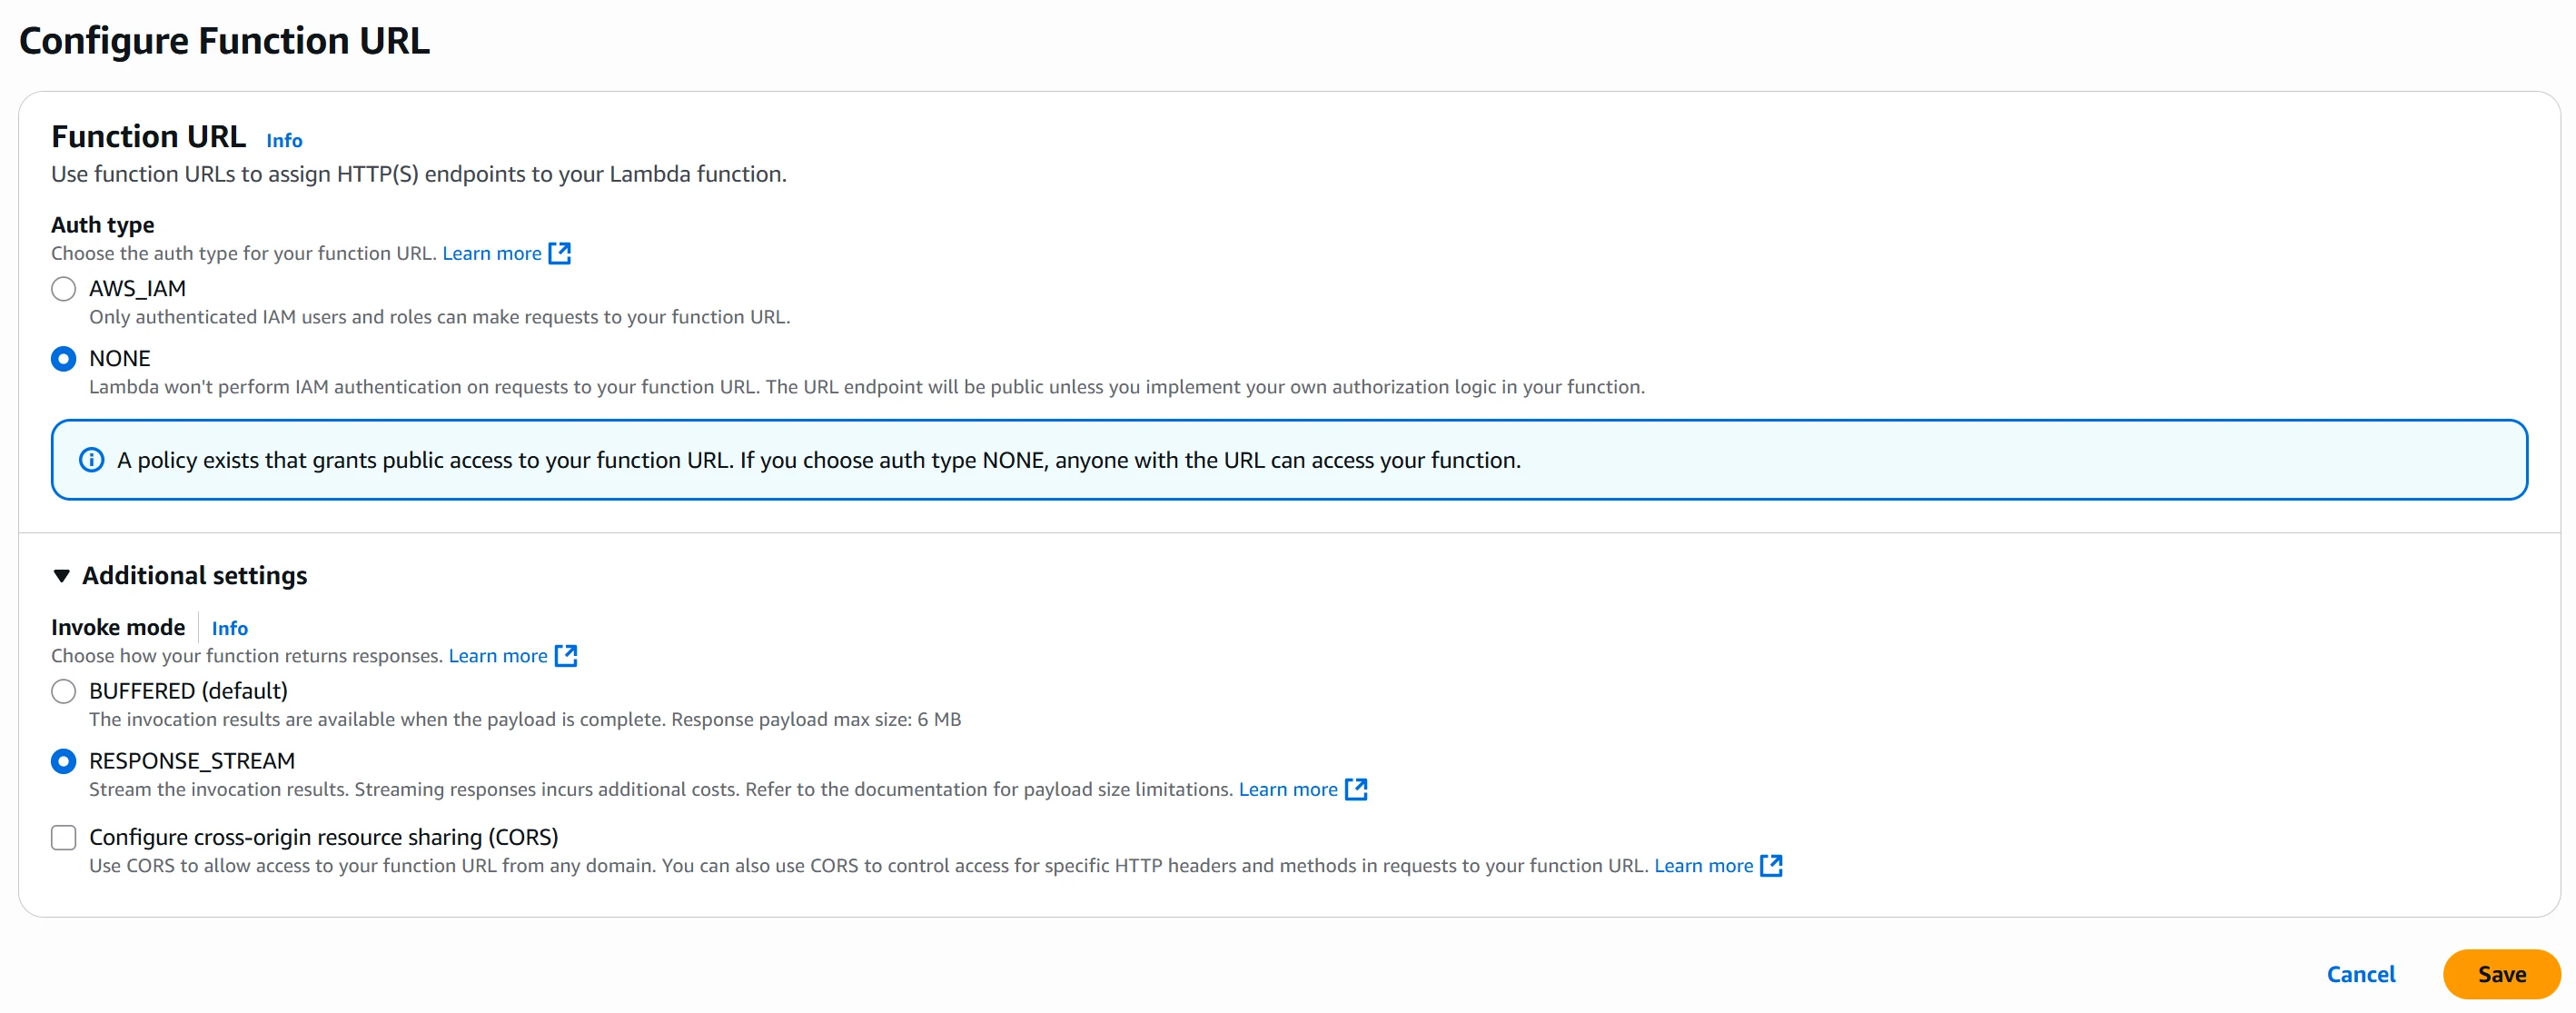Image resolution: width=2576 pixels, height=1013 pixels.
Task: Collapse the Additional settings section
Action: click(x=62, y=575)
